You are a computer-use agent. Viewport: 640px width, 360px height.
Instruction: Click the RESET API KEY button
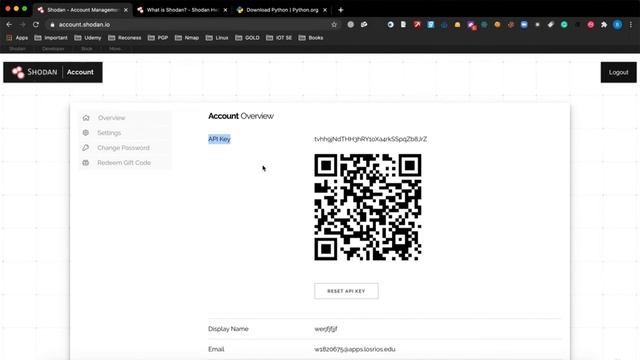coord(346,291)
